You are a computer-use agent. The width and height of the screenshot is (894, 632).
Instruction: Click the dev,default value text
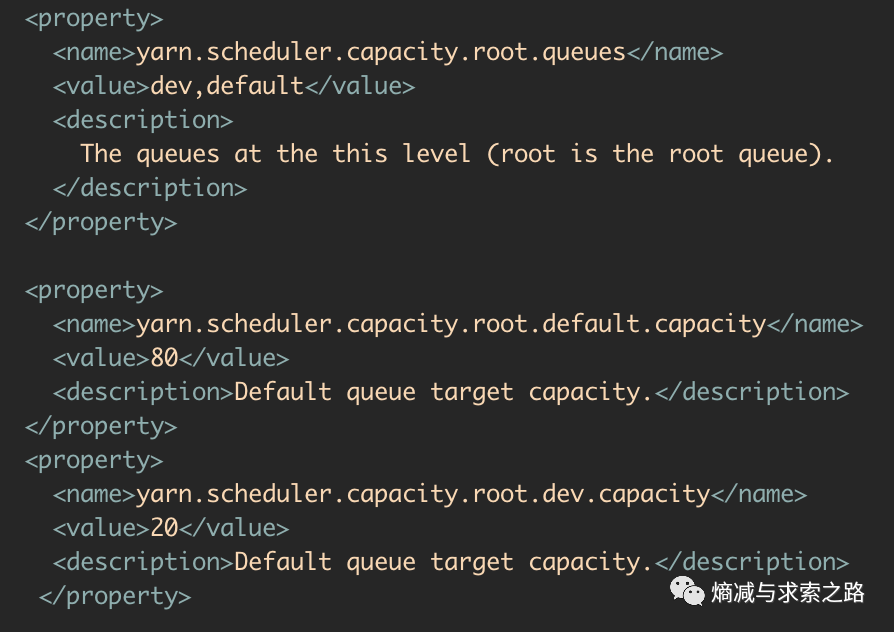227,87
